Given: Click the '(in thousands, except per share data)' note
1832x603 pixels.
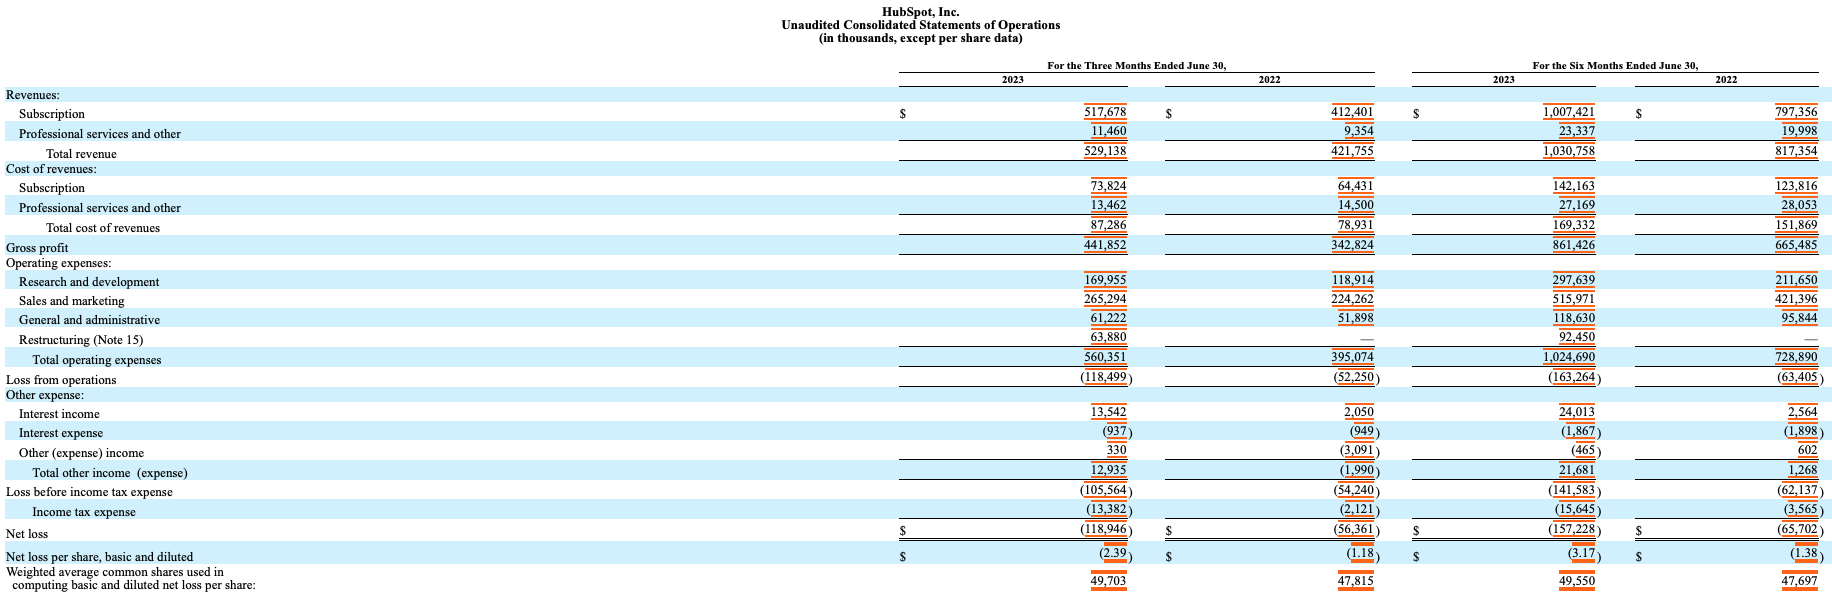Looking at the screenshot, I should [920, 38].
